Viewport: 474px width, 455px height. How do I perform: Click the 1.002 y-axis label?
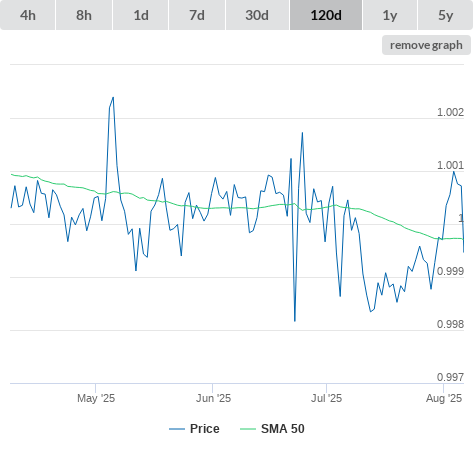[x=450, y=112]
